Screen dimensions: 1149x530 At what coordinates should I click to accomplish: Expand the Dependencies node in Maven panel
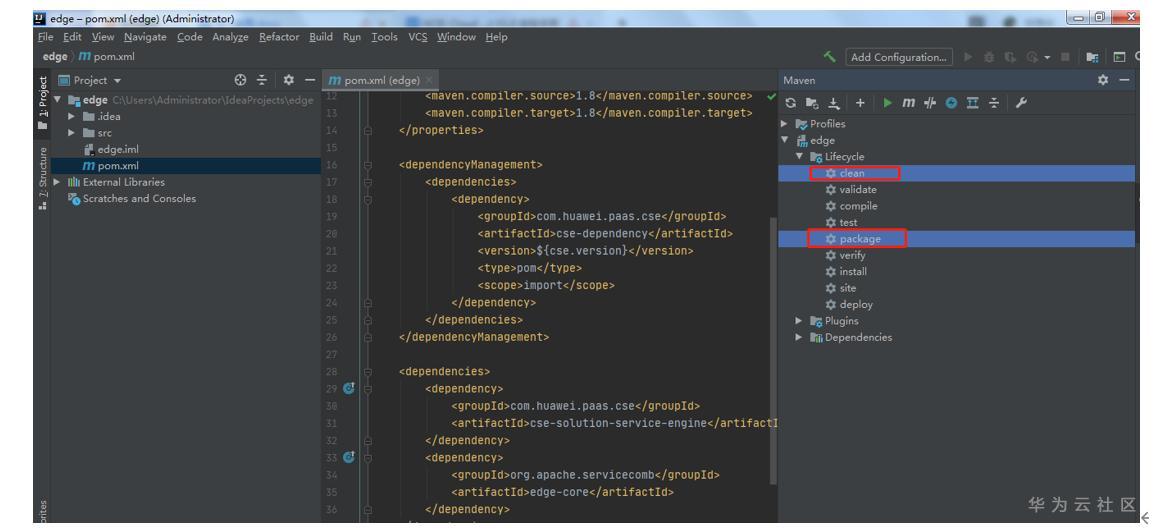(799, 337)
